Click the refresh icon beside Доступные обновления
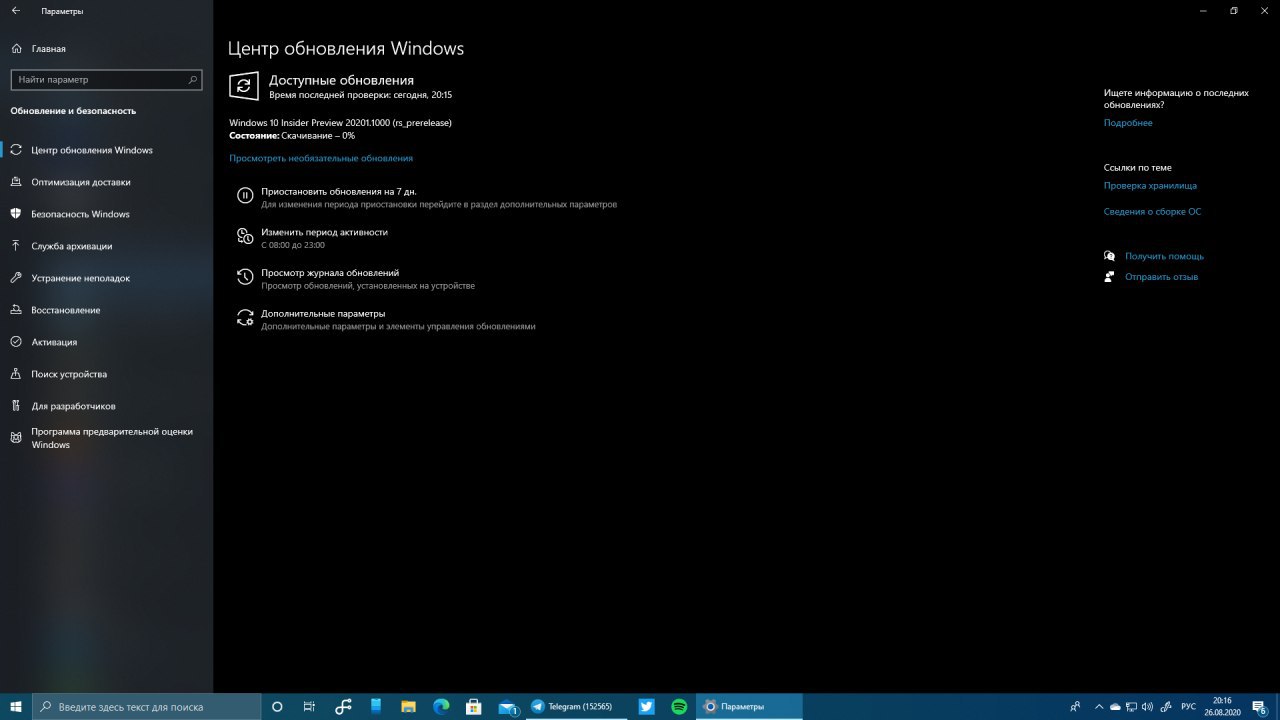The height and width of the screenshot is (720, 1280). [244, 86]
